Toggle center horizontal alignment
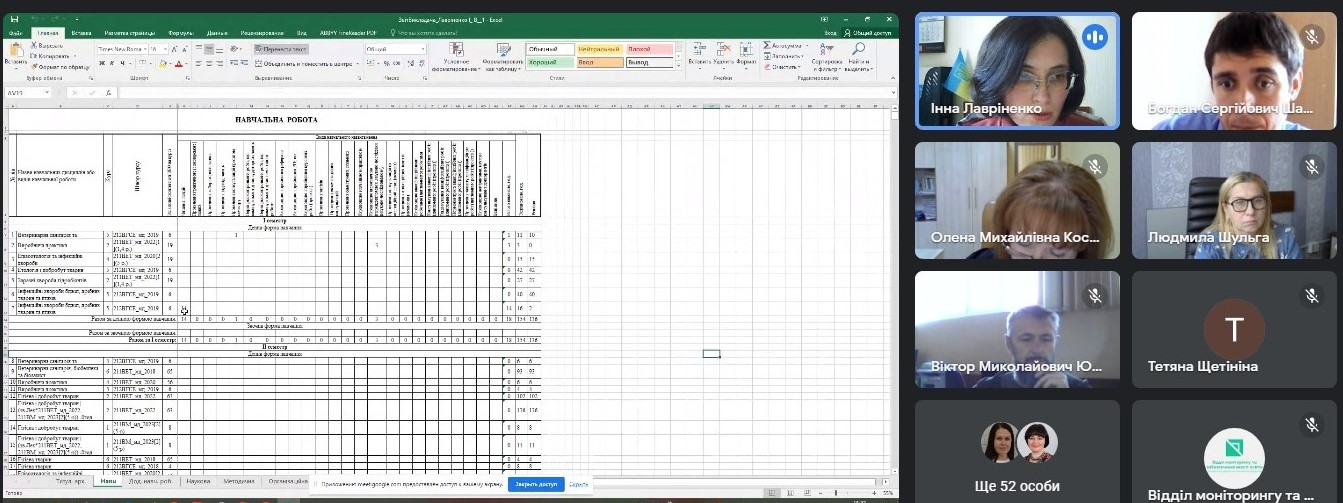 tap(209, 63)
